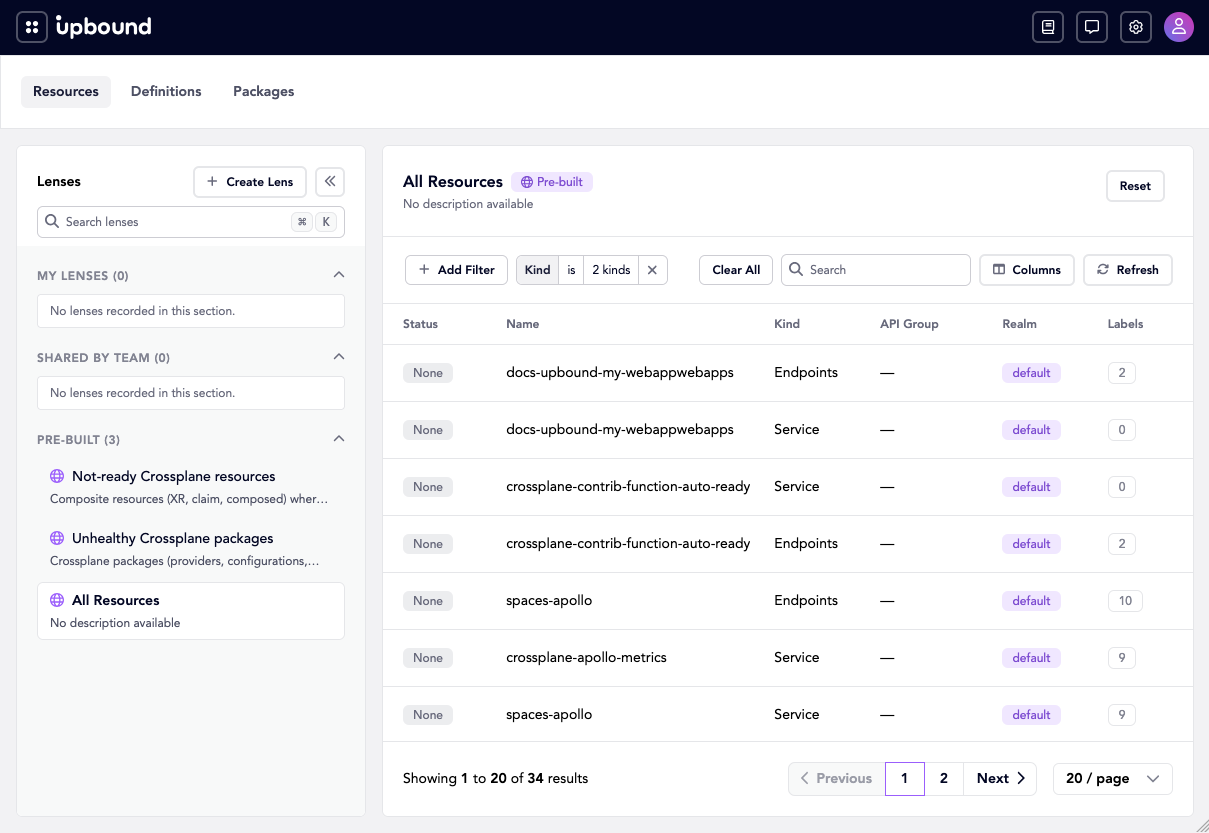This screenshot has width=1209, height=833.
Task: Click the Labels column header
Action: 1125,324
